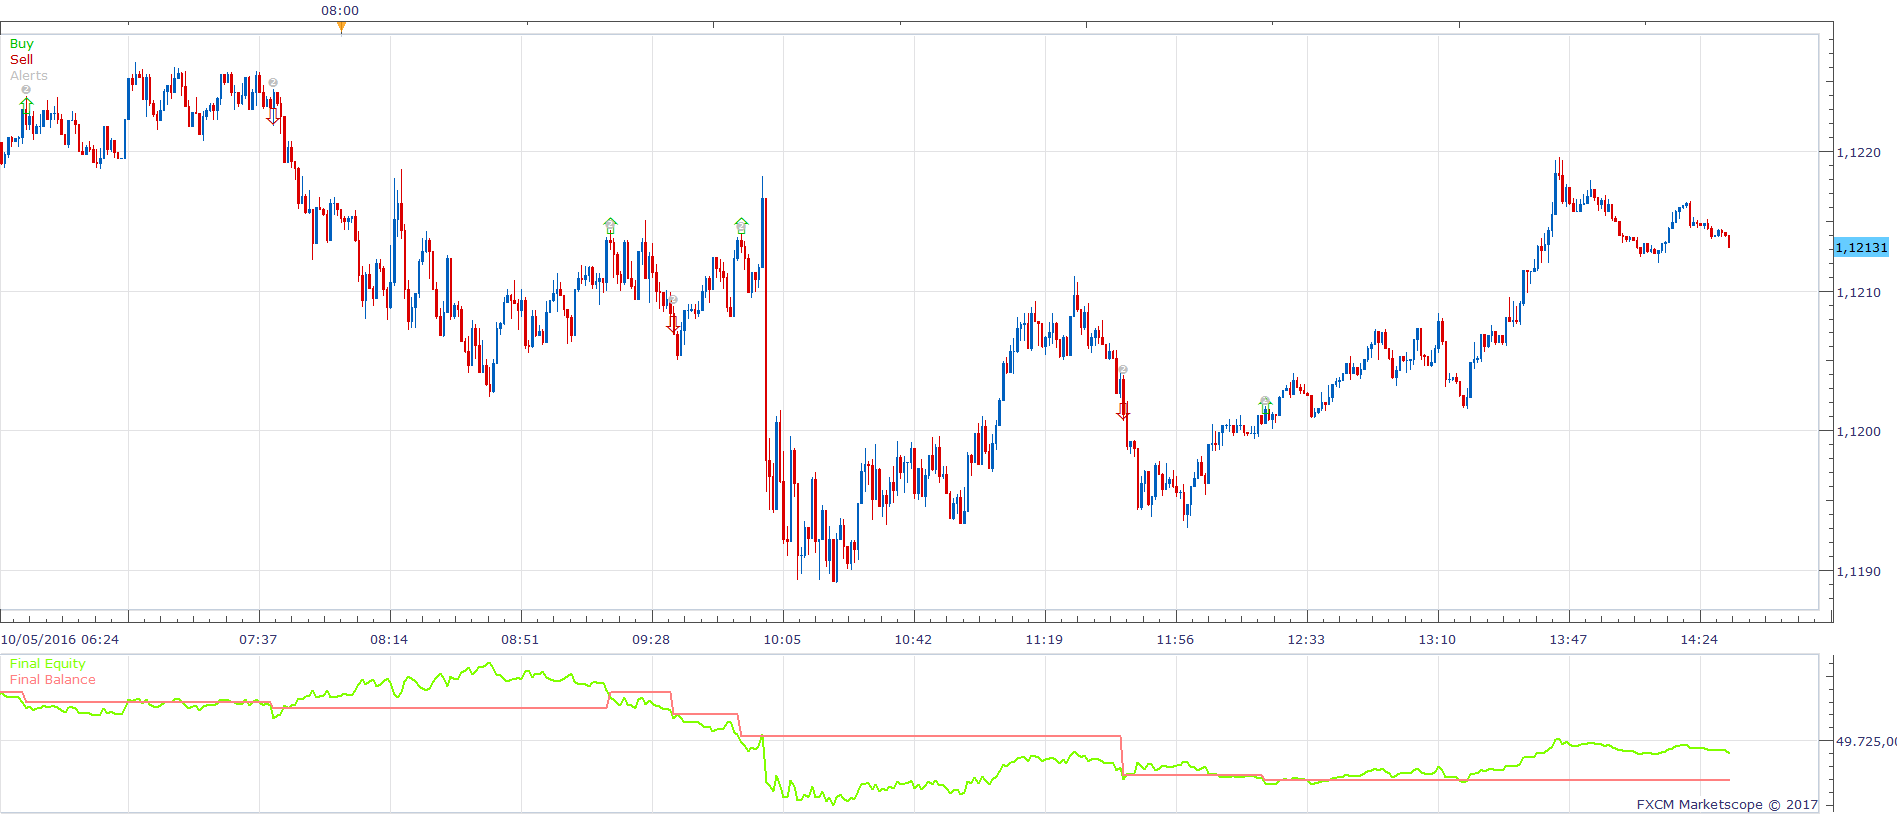Click the 08:14 time axis label
Viewport: 1899px width, 814px height.
coord(389,640)
